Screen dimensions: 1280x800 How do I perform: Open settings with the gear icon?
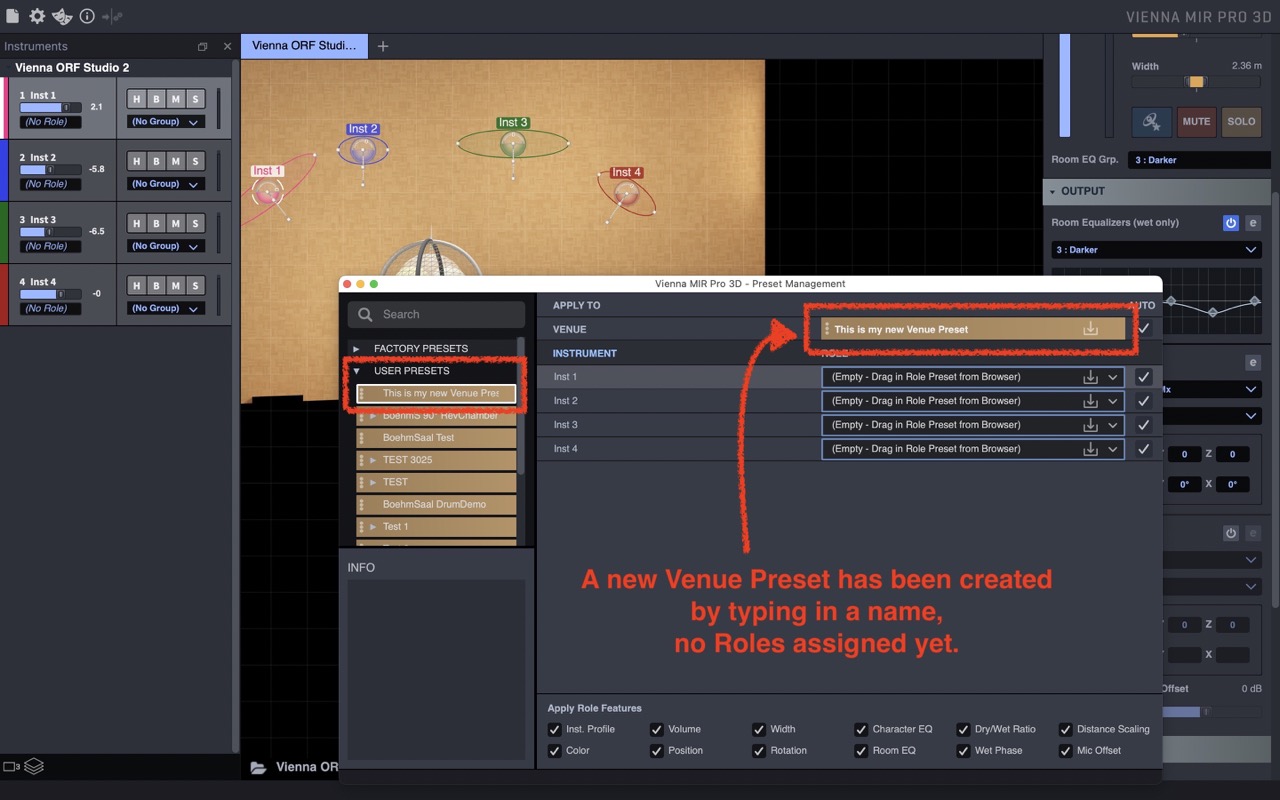37,16
